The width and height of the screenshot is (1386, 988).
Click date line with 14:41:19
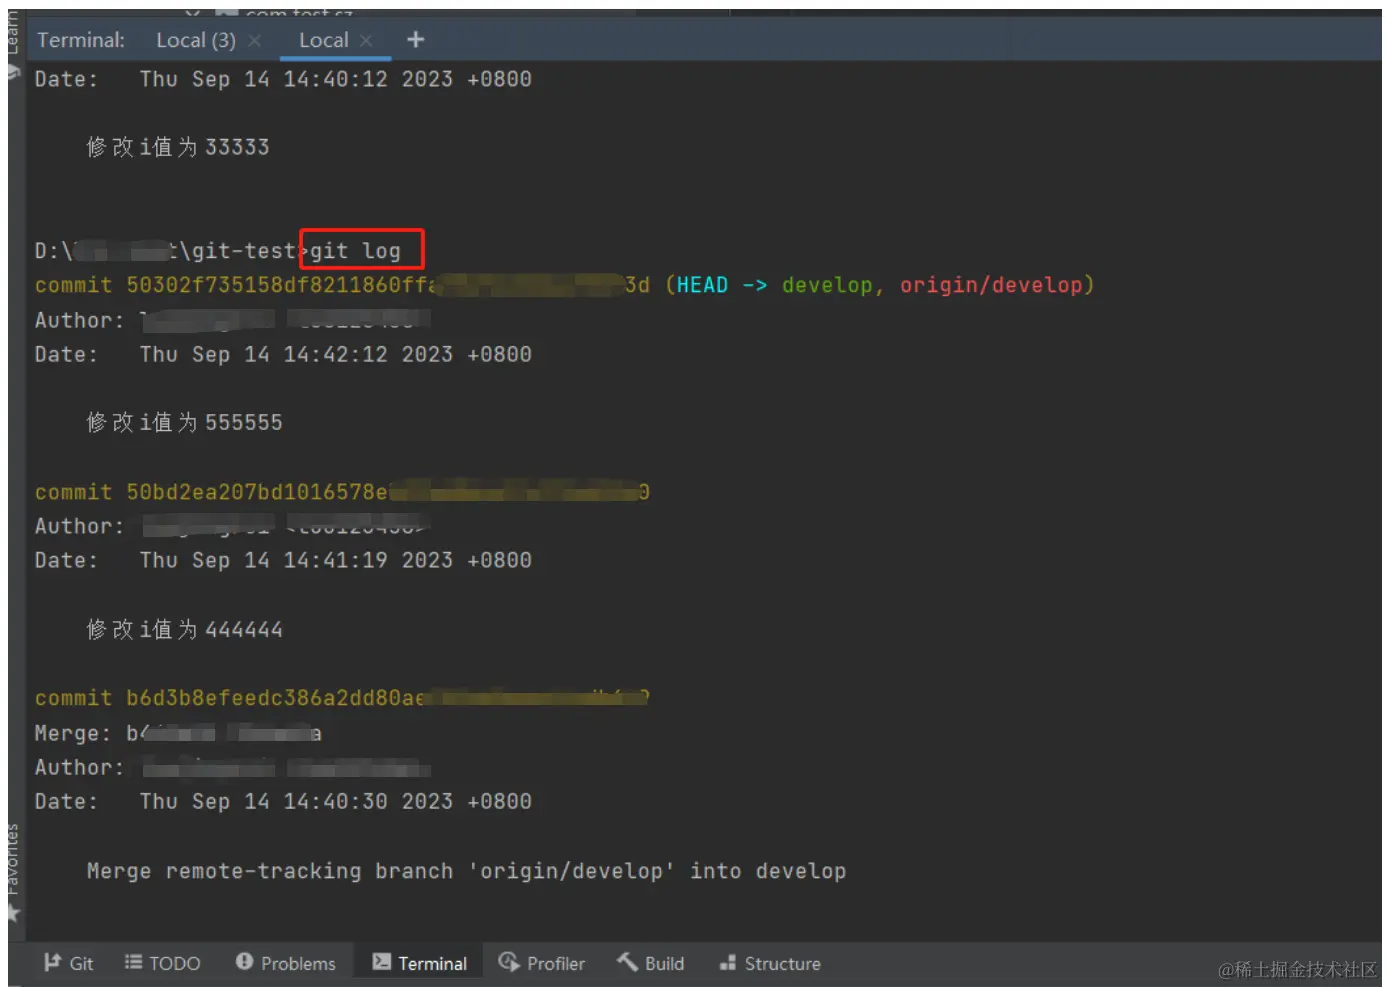click(x=283, y=561)
